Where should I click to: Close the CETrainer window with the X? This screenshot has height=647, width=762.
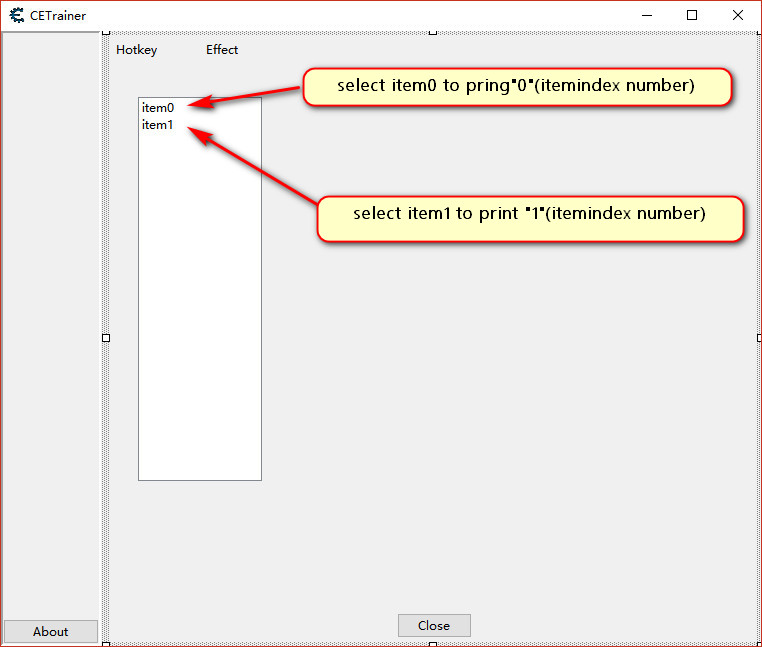tap(737, 15)
